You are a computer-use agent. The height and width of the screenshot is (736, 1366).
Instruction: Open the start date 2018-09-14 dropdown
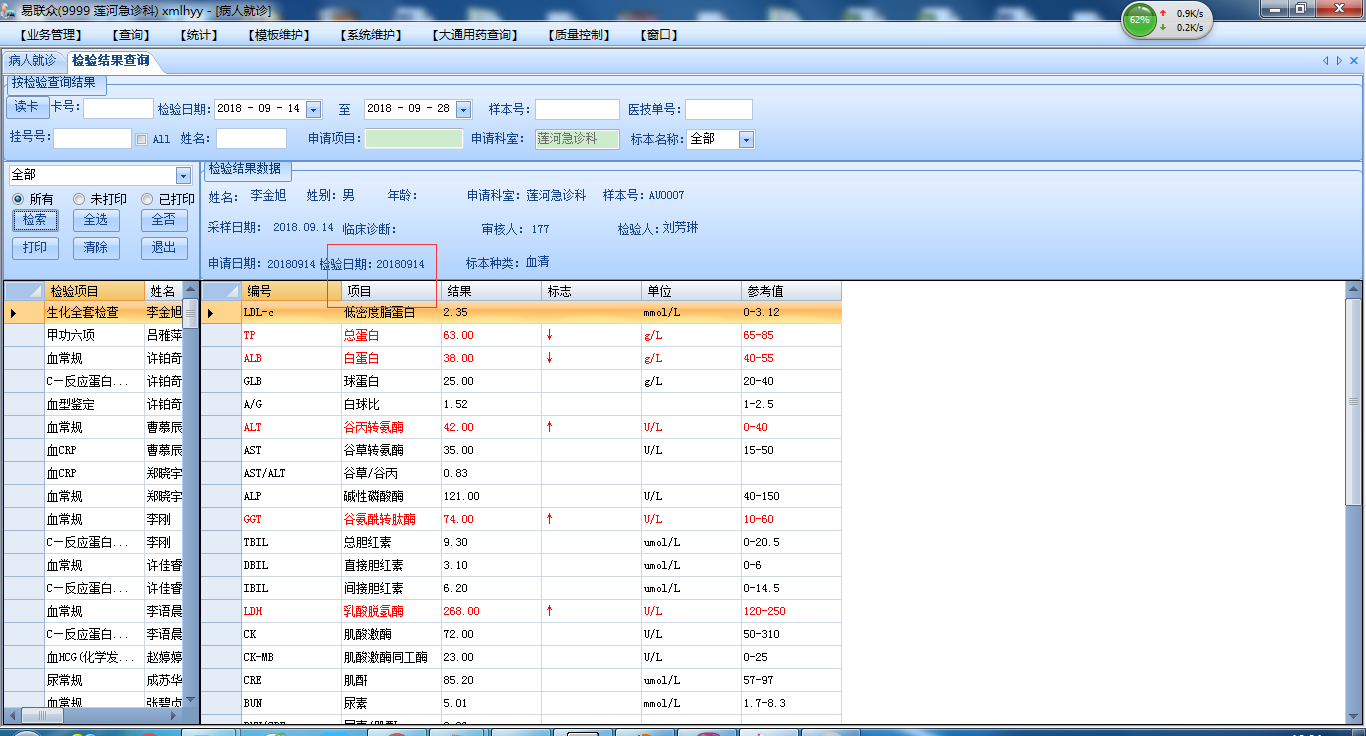[313, 109]
